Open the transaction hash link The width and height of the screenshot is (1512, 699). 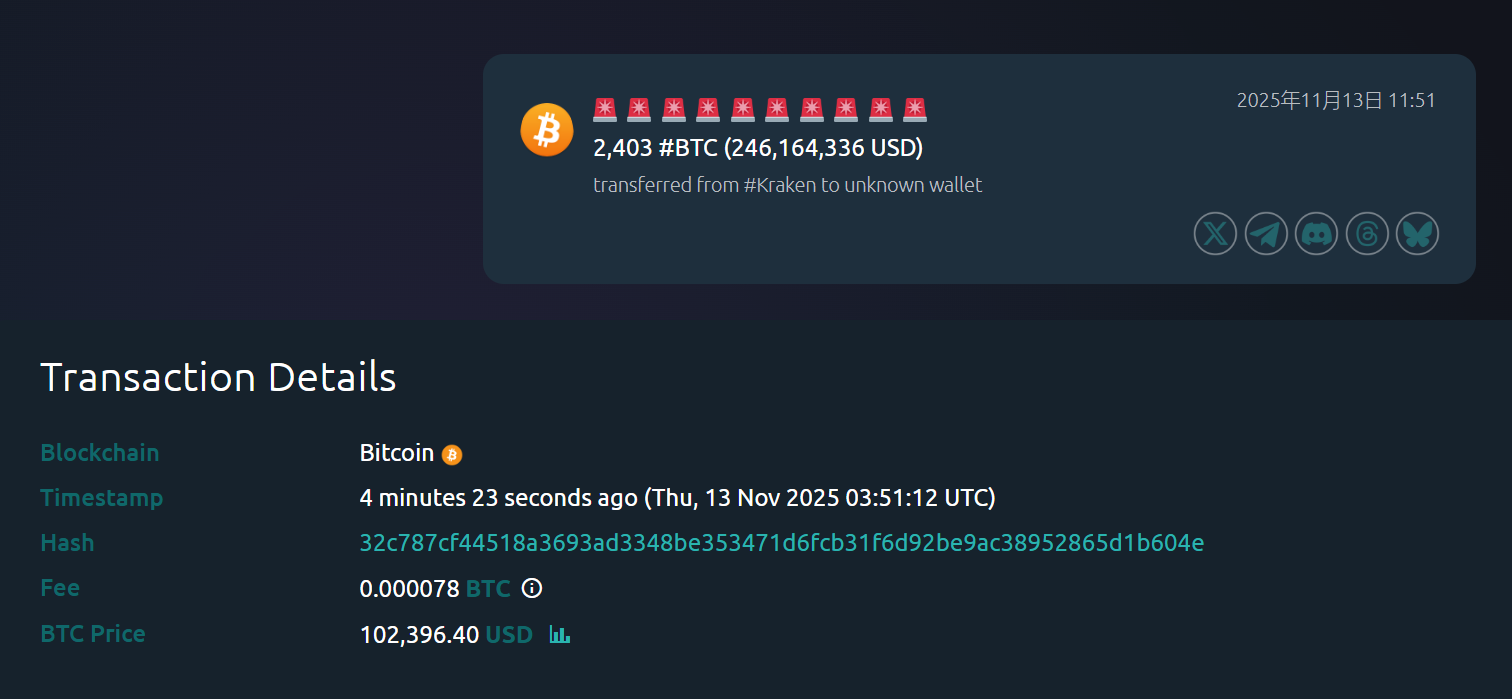tap(781, 543)
